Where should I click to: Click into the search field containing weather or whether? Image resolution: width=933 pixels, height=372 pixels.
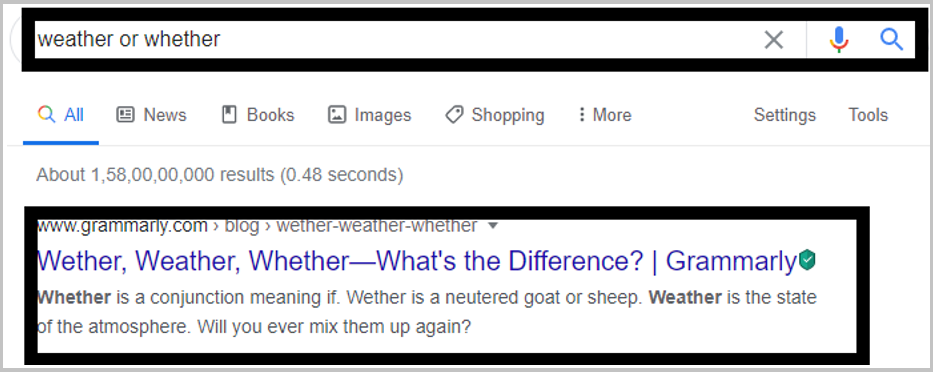[393, 40]
